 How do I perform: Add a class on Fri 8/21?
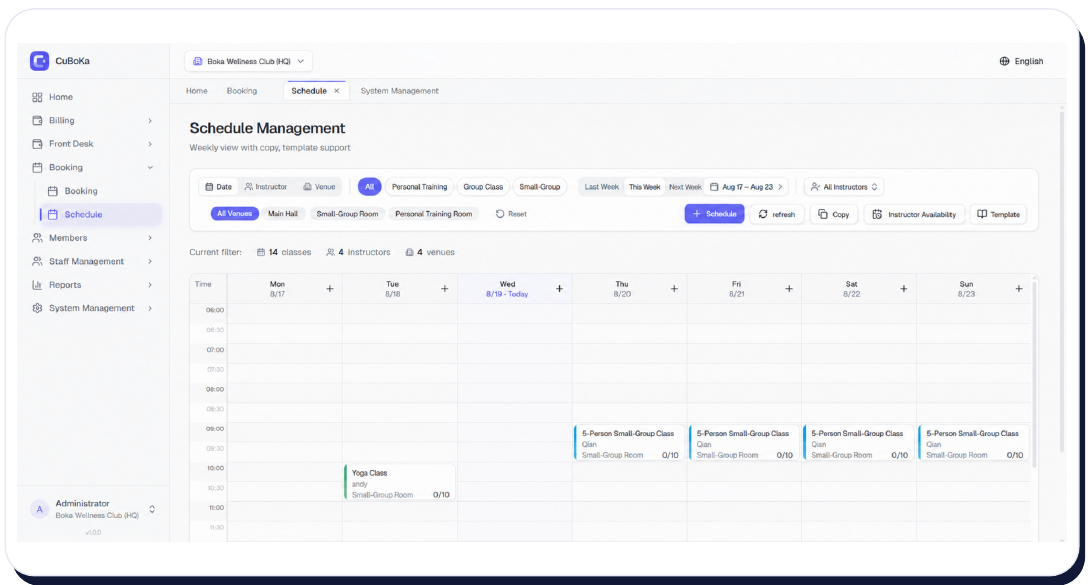pos(789,288)
